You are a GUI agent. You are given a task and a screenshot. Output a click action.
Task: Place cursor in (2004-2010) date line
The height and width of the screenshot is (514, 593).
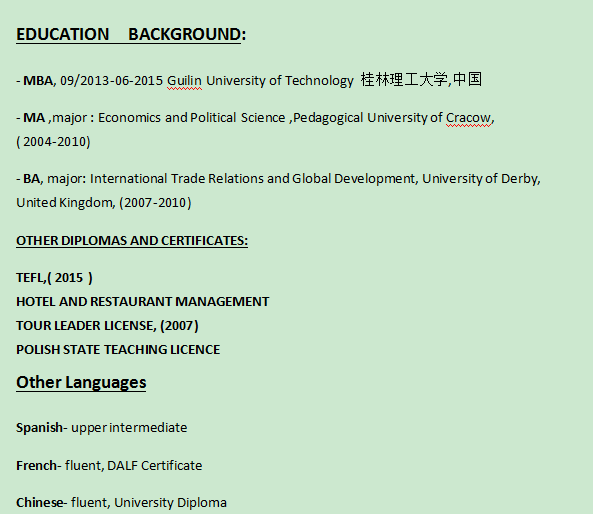(x=53, y=142)
